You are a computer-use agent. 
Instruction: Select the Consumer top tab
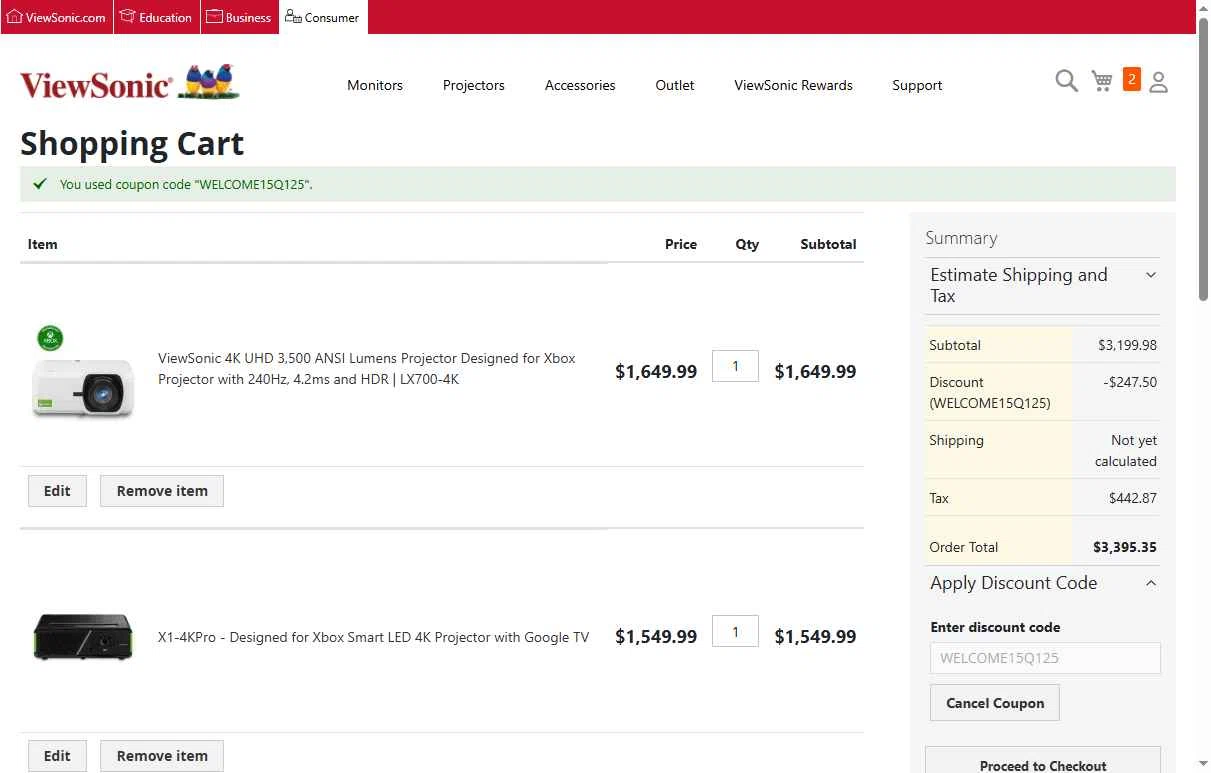pos(323,17)
